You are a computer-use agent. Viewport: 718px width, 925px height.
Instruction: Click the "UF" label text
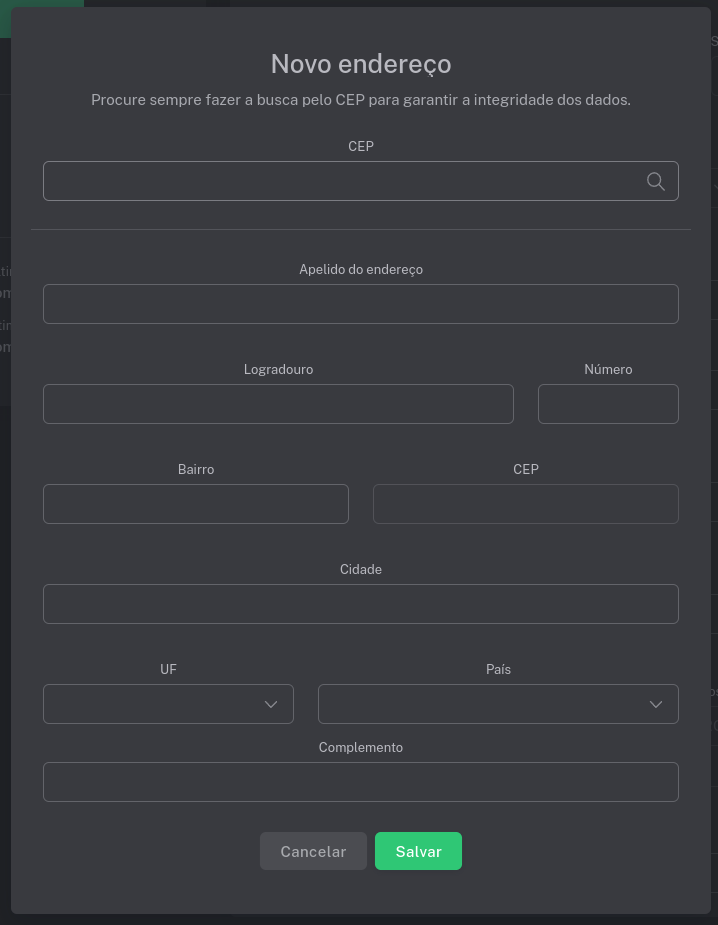coord(168,669)
